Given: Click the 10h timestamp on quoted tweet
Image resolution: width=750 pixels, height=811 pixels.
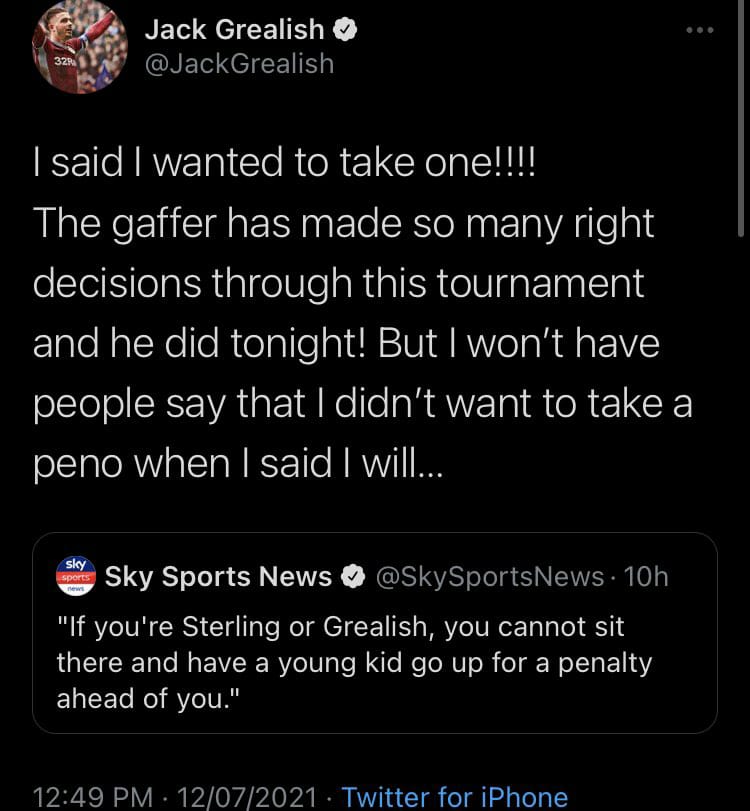Looking at the screenshot, I should [645, 577].
